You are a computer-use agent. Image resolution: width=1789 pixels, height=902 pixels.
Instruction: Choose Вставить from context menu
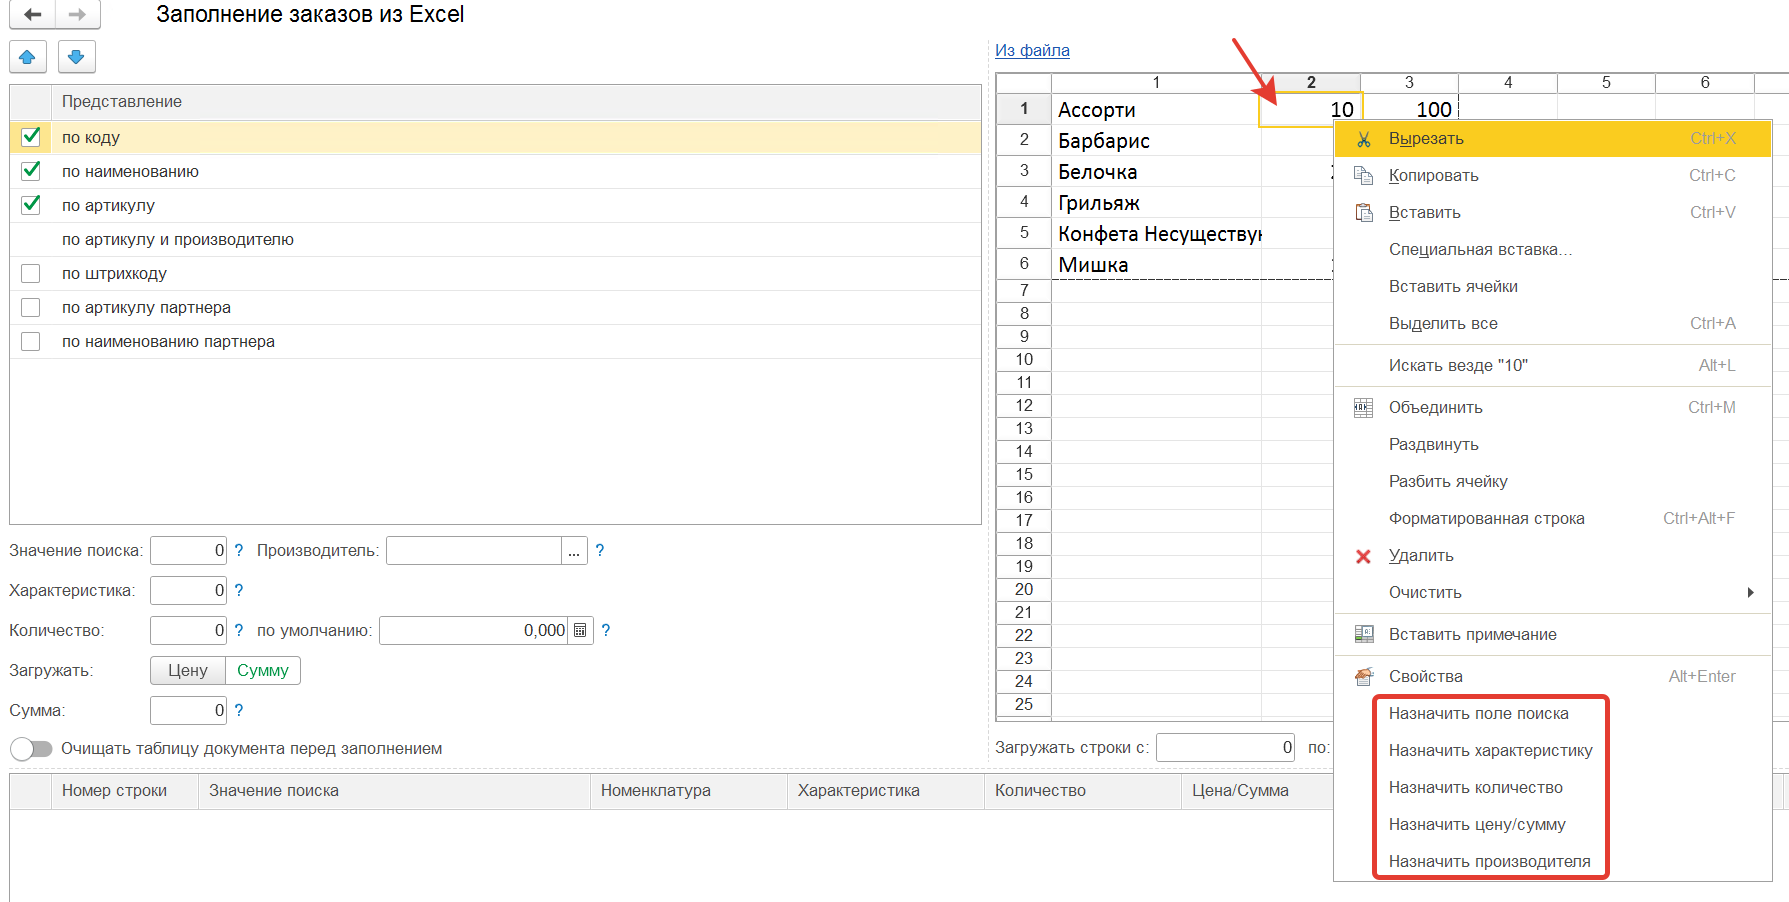(x=1552, y=213)
